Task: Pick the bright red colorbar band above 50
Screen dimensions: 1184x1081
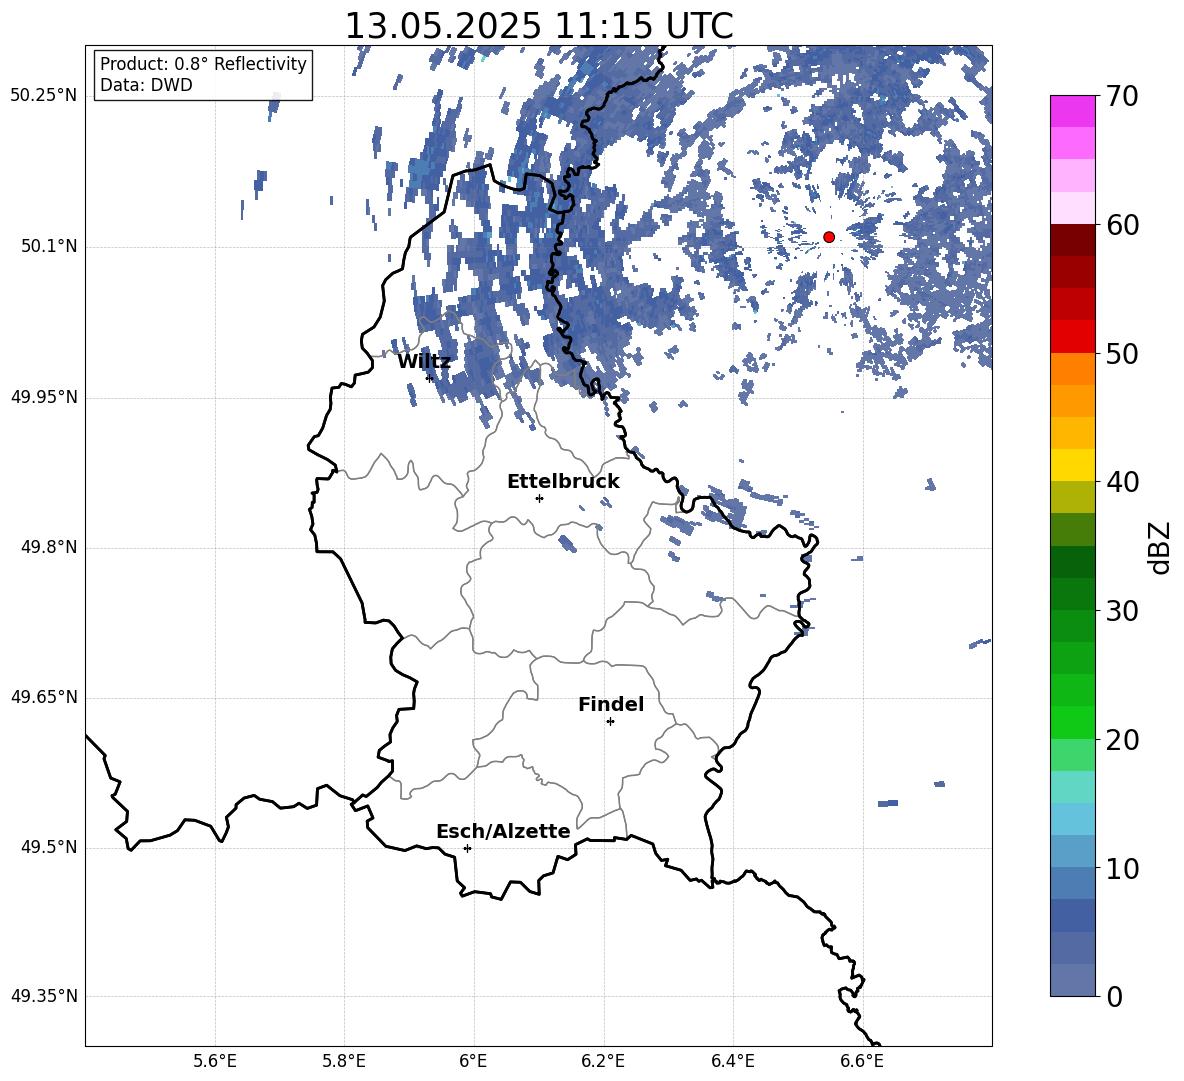Action: [x=1073, y=337]
